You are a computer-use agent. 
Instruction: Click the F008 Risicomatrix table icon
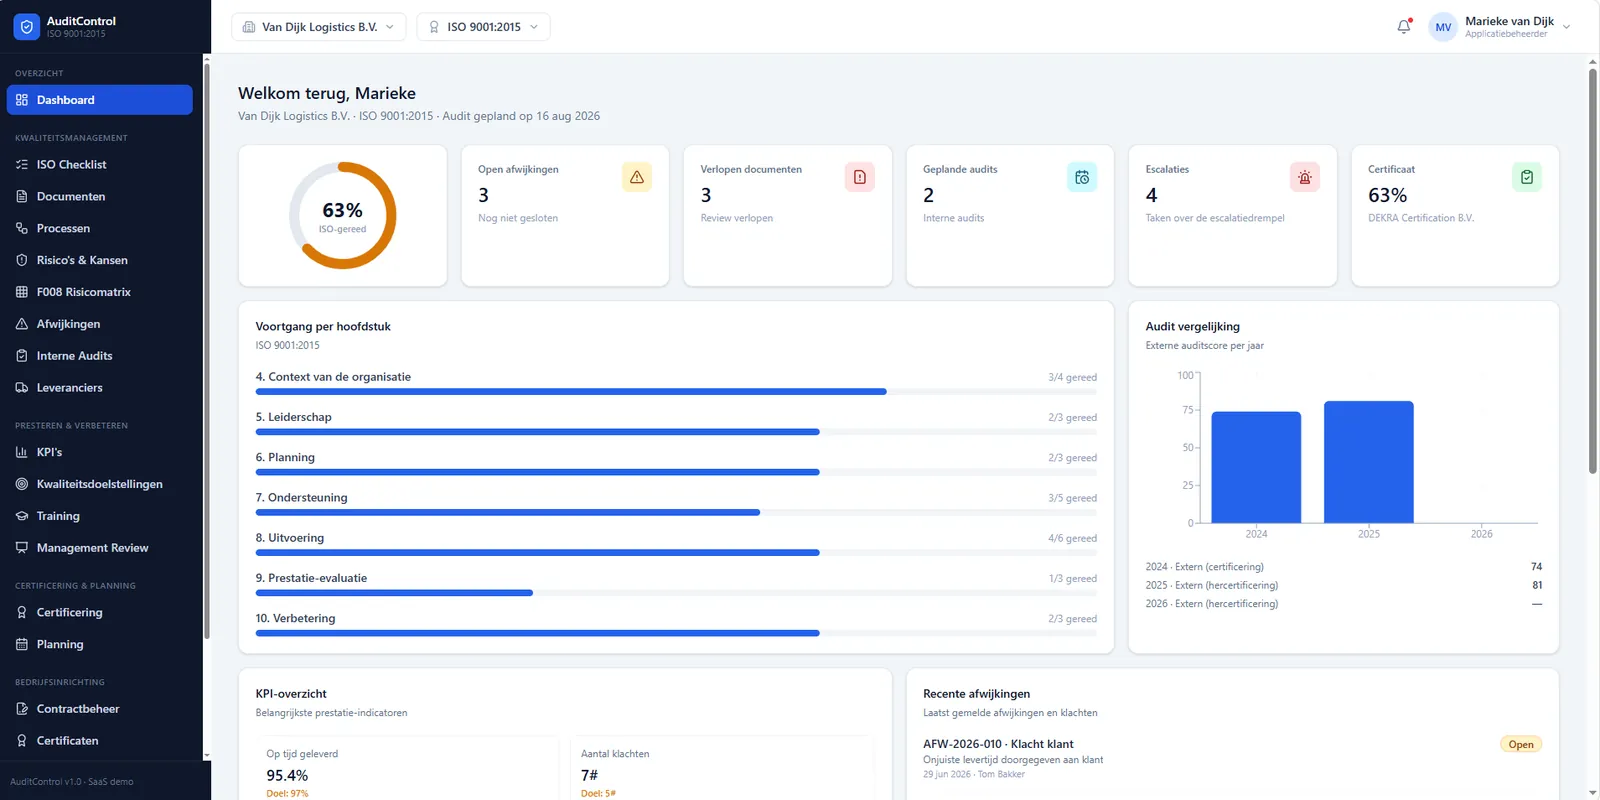pos(22,292)
